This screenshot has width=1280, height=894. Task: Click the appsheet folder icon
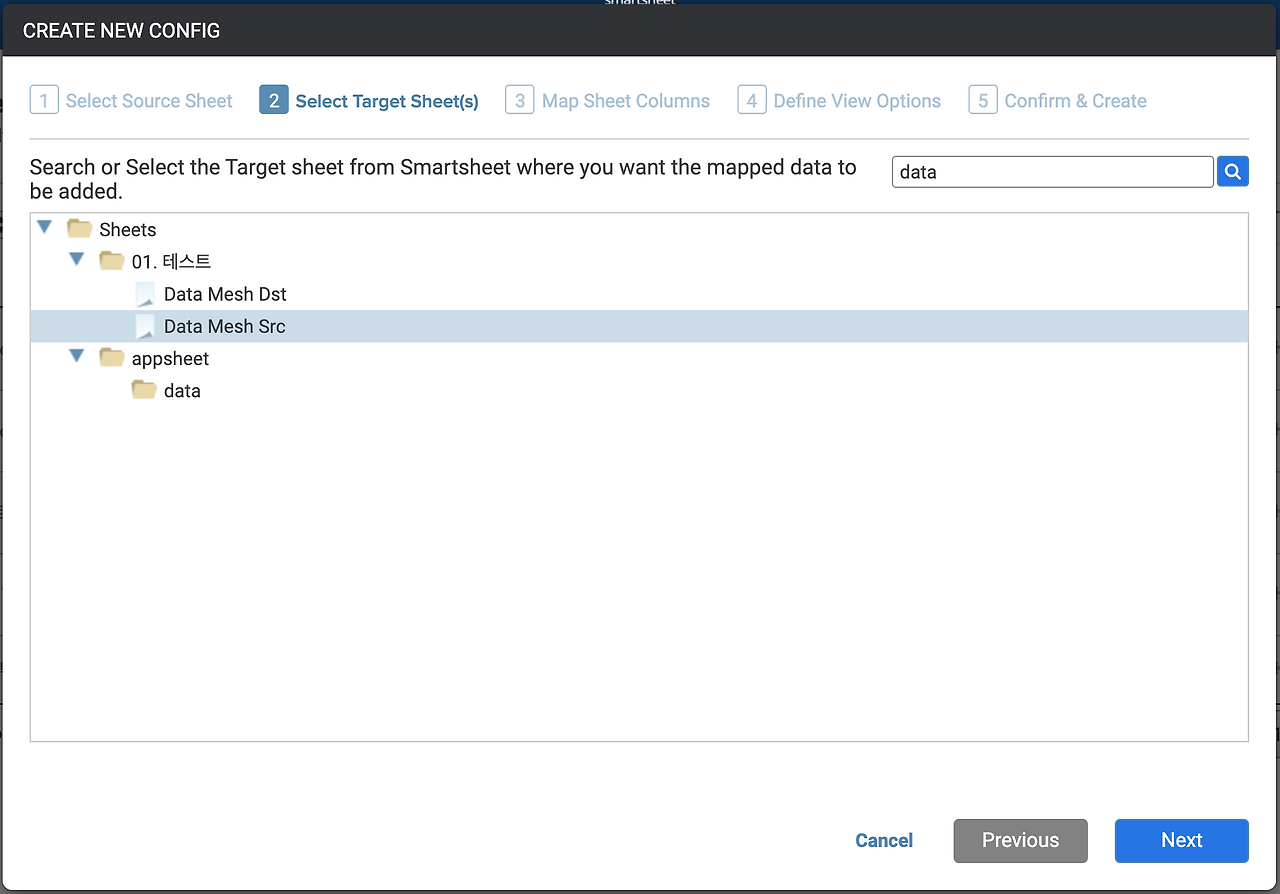pos(112,358)
